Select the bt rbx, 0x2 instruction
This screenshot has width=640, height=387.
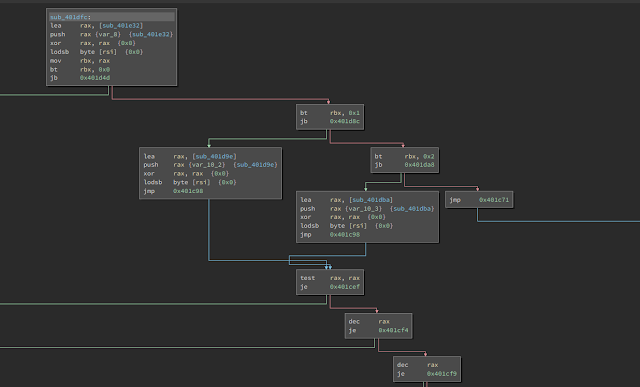click(404, 156)
